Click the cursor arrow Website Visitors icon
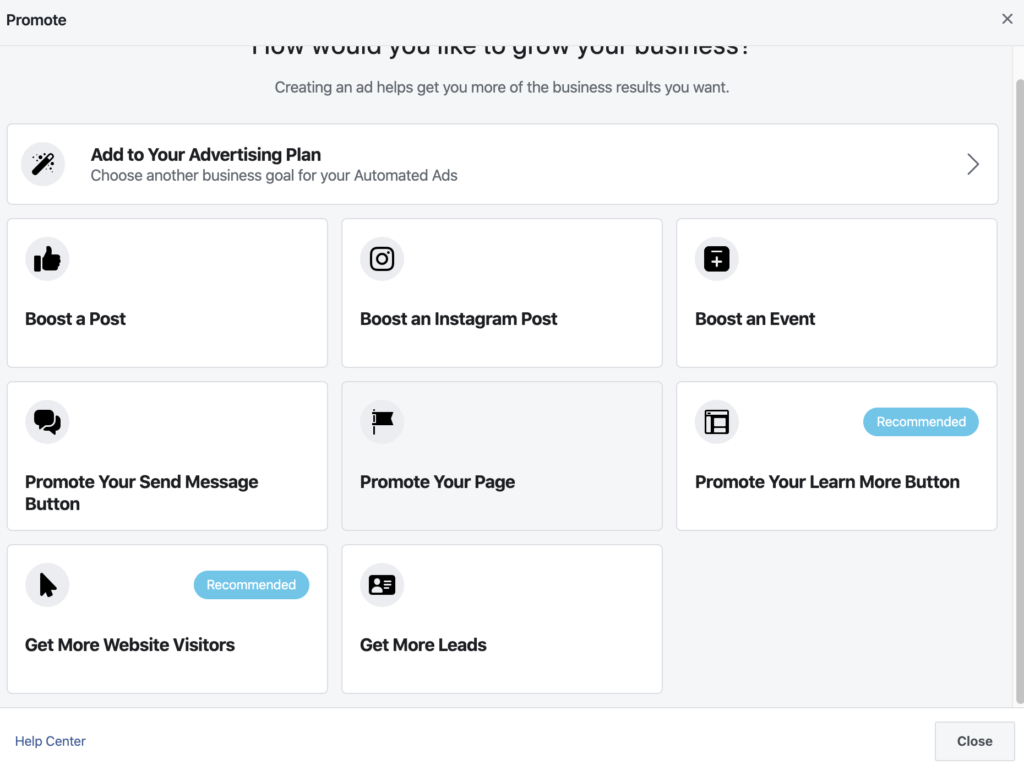1024x770 pixels. 47,585
